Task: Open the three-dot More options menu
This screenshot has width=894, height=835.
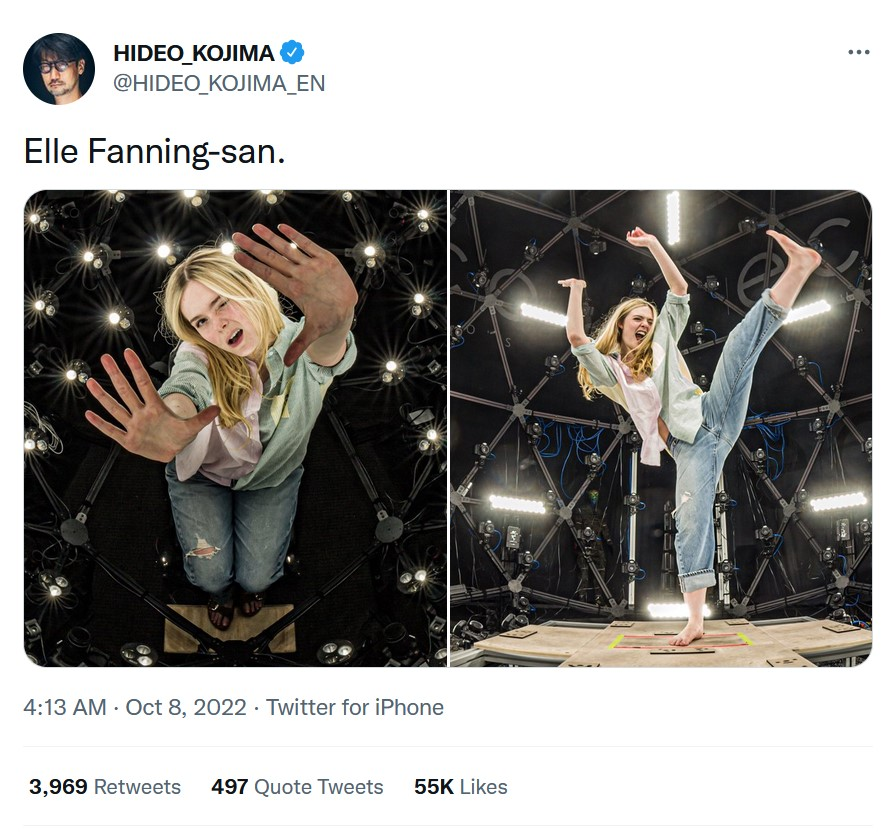Action: click(x=858, y=52)
